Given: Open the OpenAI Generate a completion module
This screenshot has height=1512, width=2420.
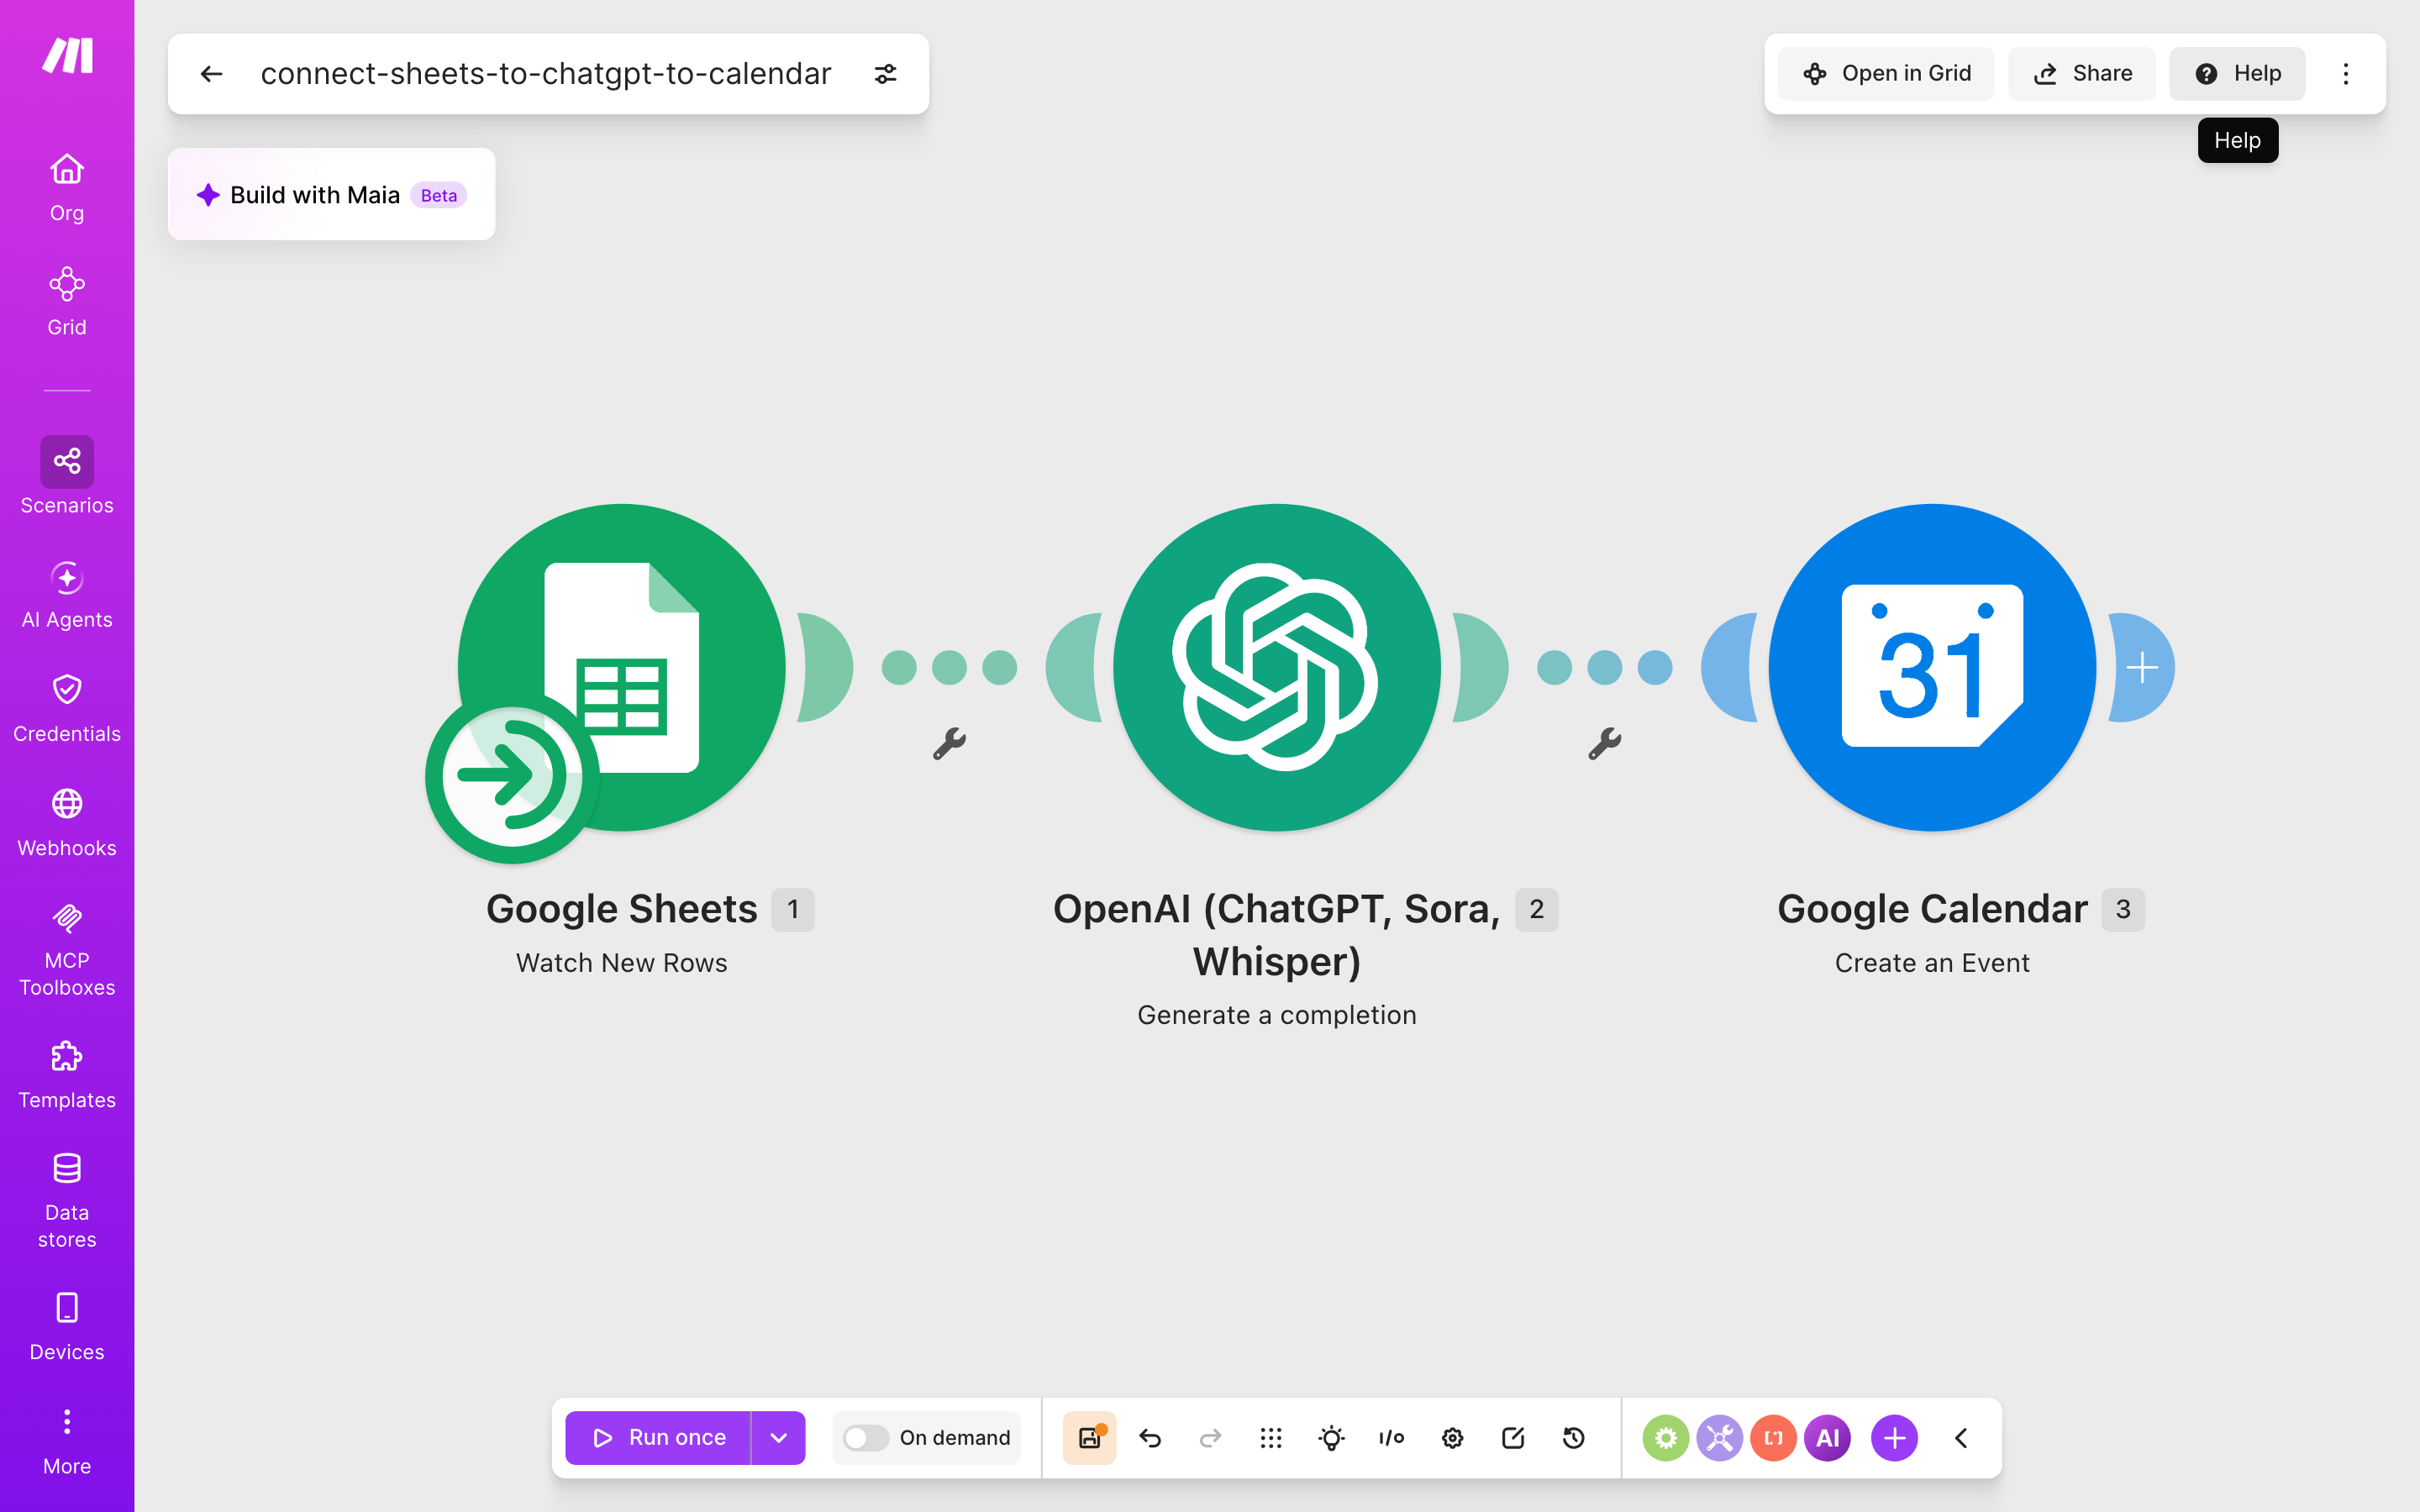Looking at the screenshot, I should tap(1277, 668).
